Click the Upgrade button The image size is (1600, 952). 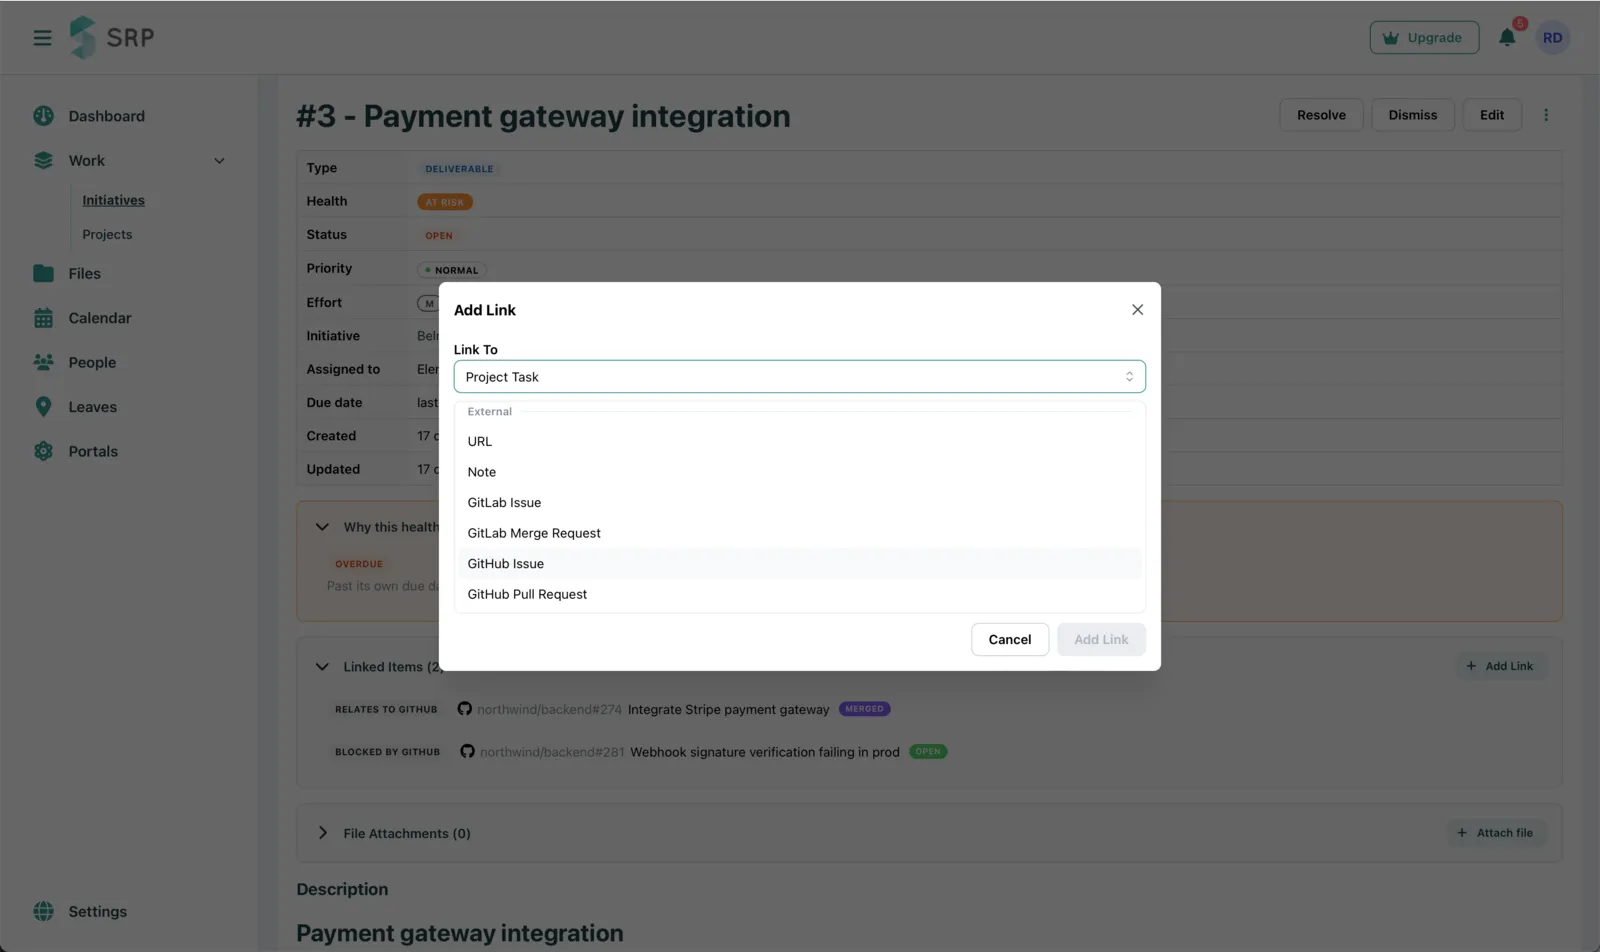(x=1424, y=38)
